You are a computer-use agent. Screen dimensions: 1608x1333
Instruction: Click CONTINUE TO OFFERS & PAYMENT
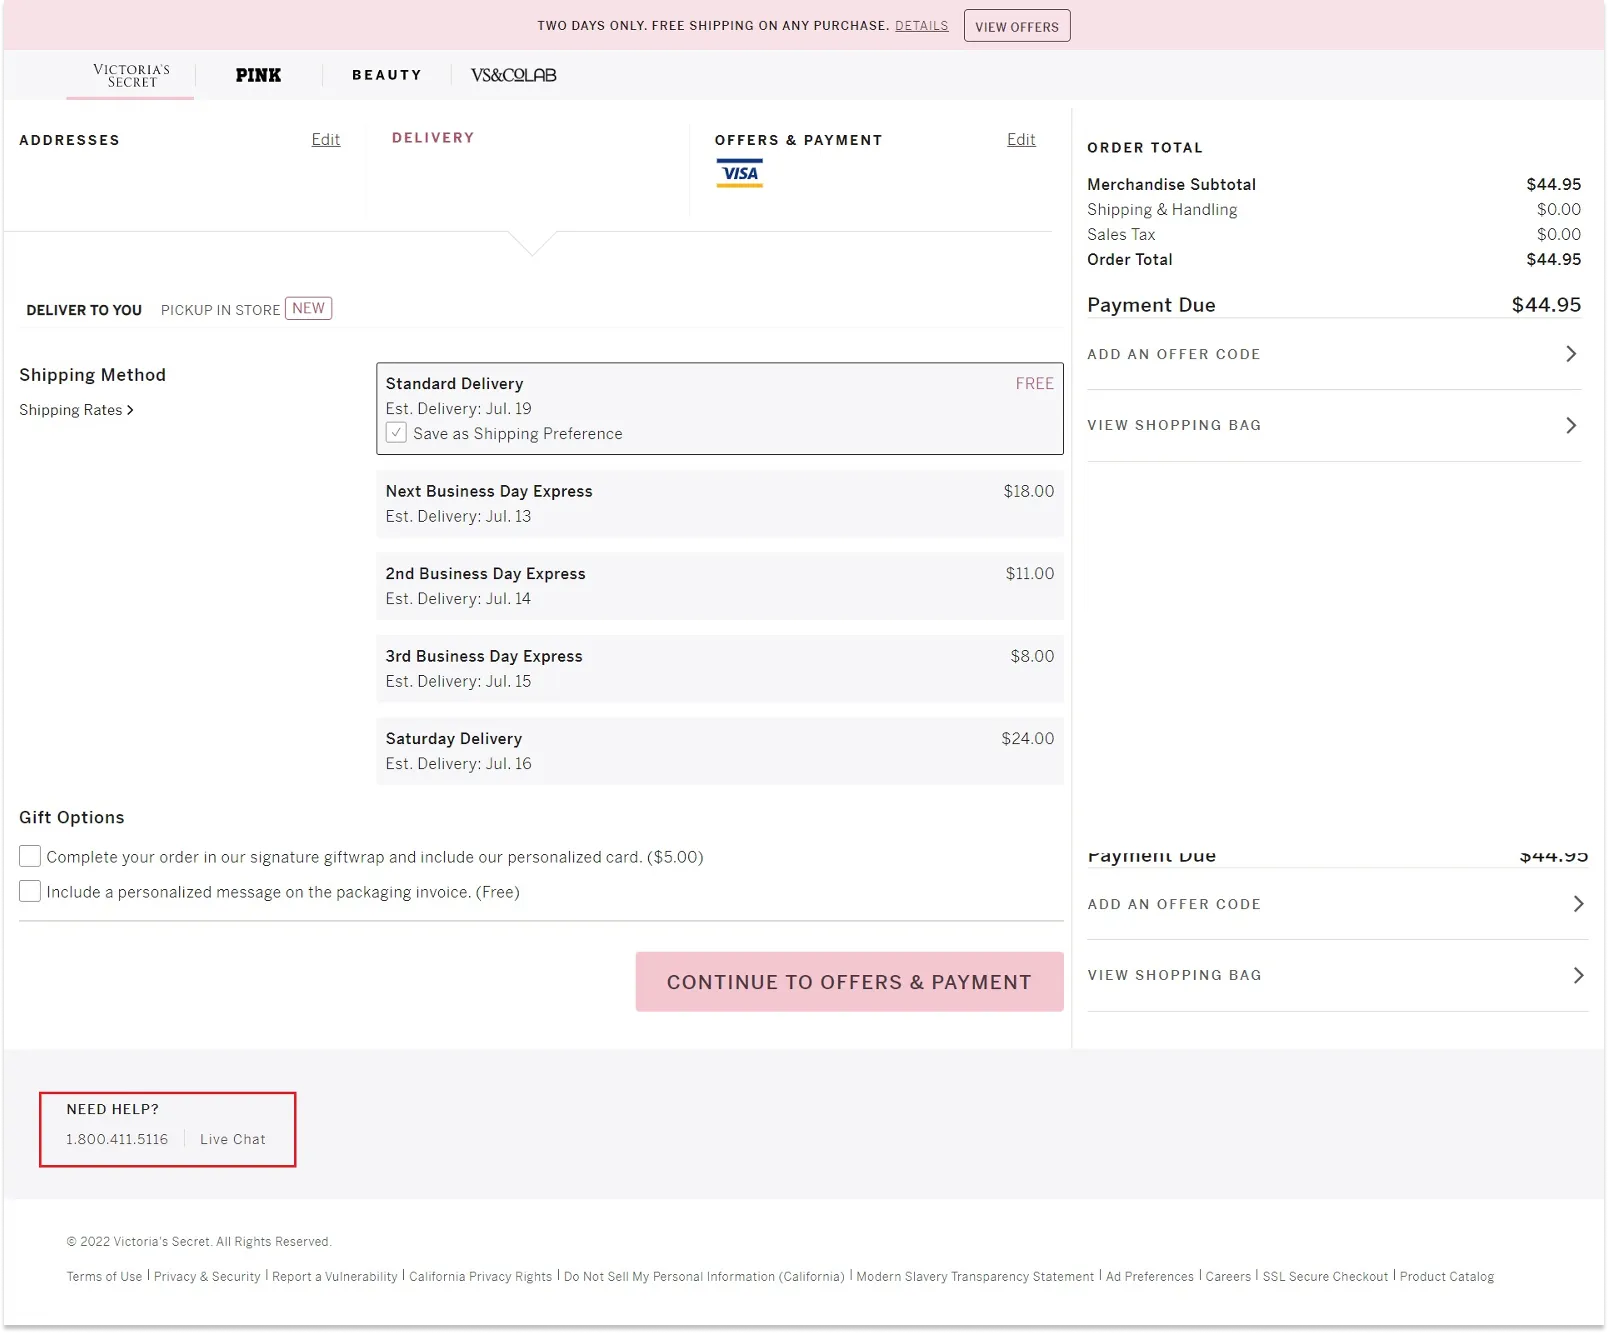849,982
